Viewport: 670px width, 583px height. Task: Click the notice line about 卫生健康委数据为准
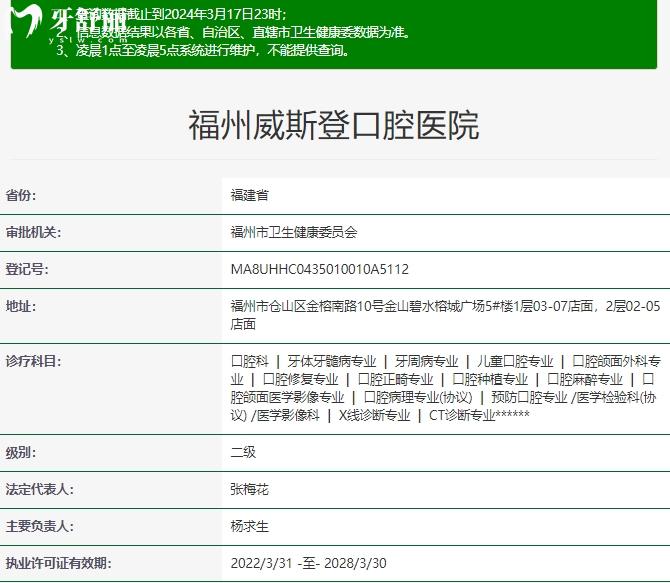click(x=233, y=32)
